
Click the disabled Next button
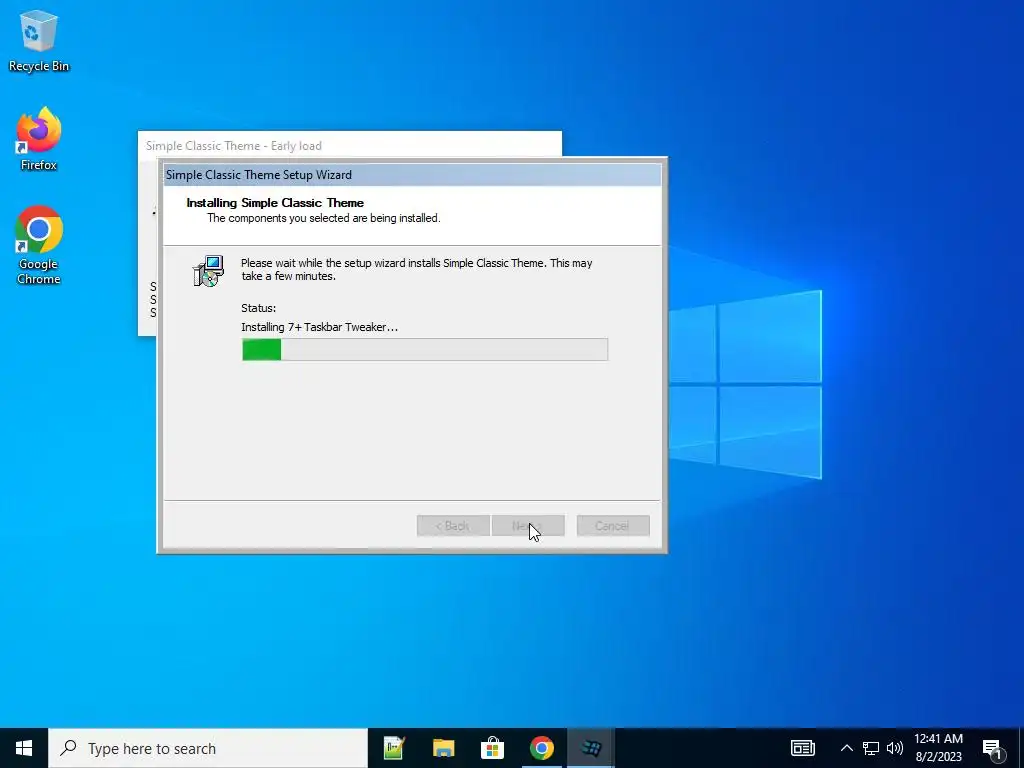(x=528, y=526)
